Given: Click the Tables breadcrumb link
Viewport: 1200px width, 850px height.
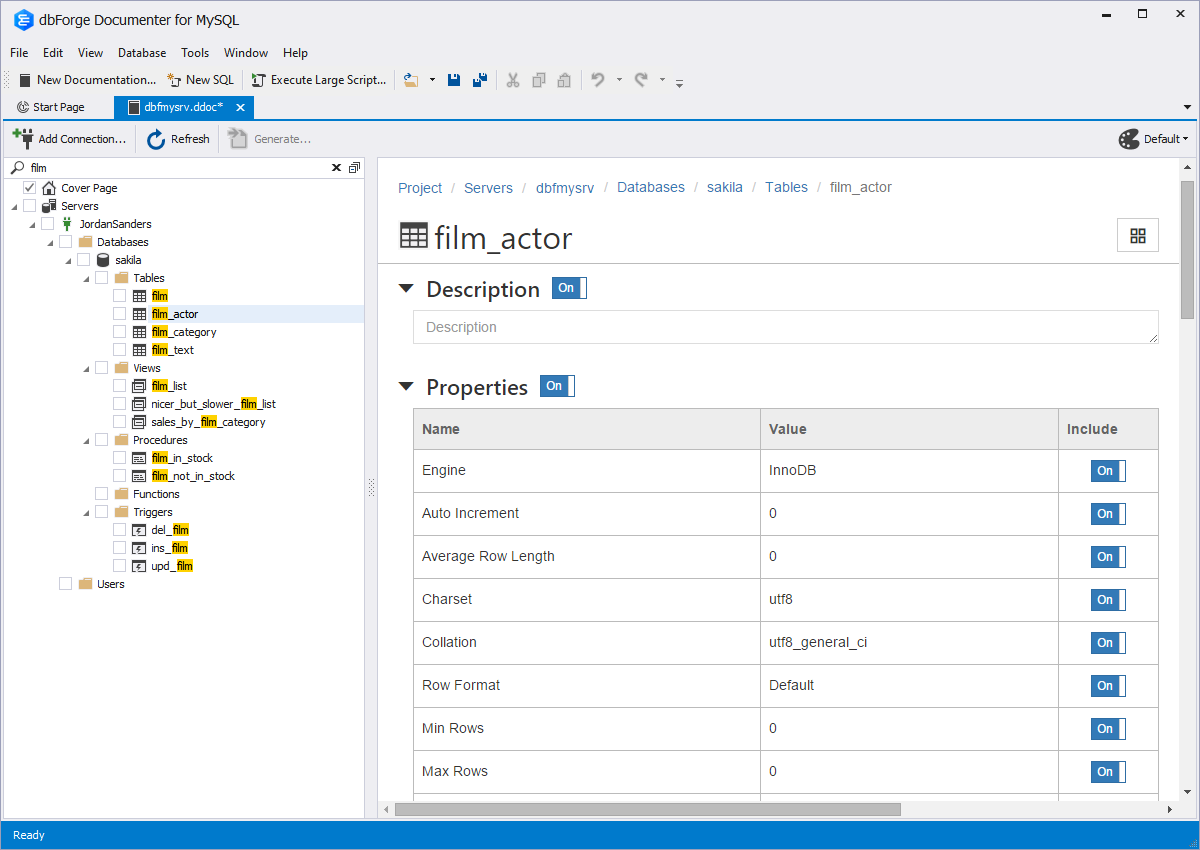Looking at the screenshot, I should pos(786,187).
